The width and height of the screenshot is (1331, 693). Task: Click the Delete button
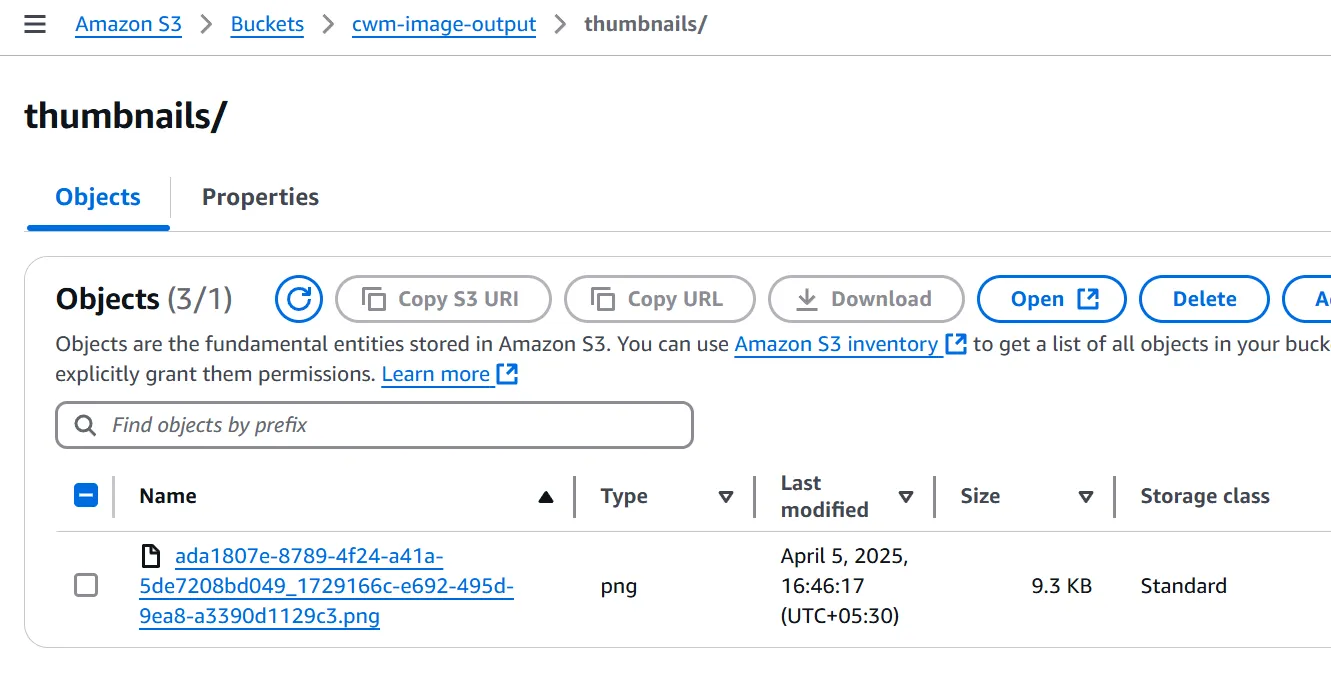tap(1204, 299)
